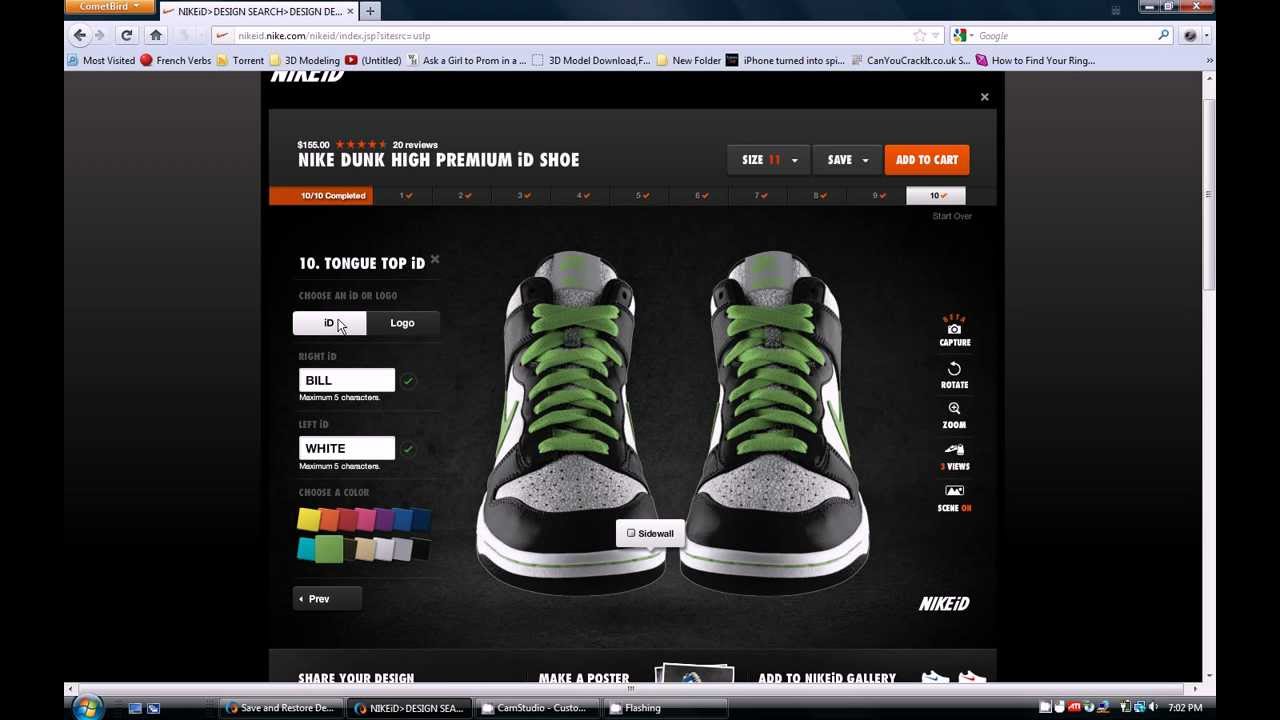Select the iD option

(329, 323)
